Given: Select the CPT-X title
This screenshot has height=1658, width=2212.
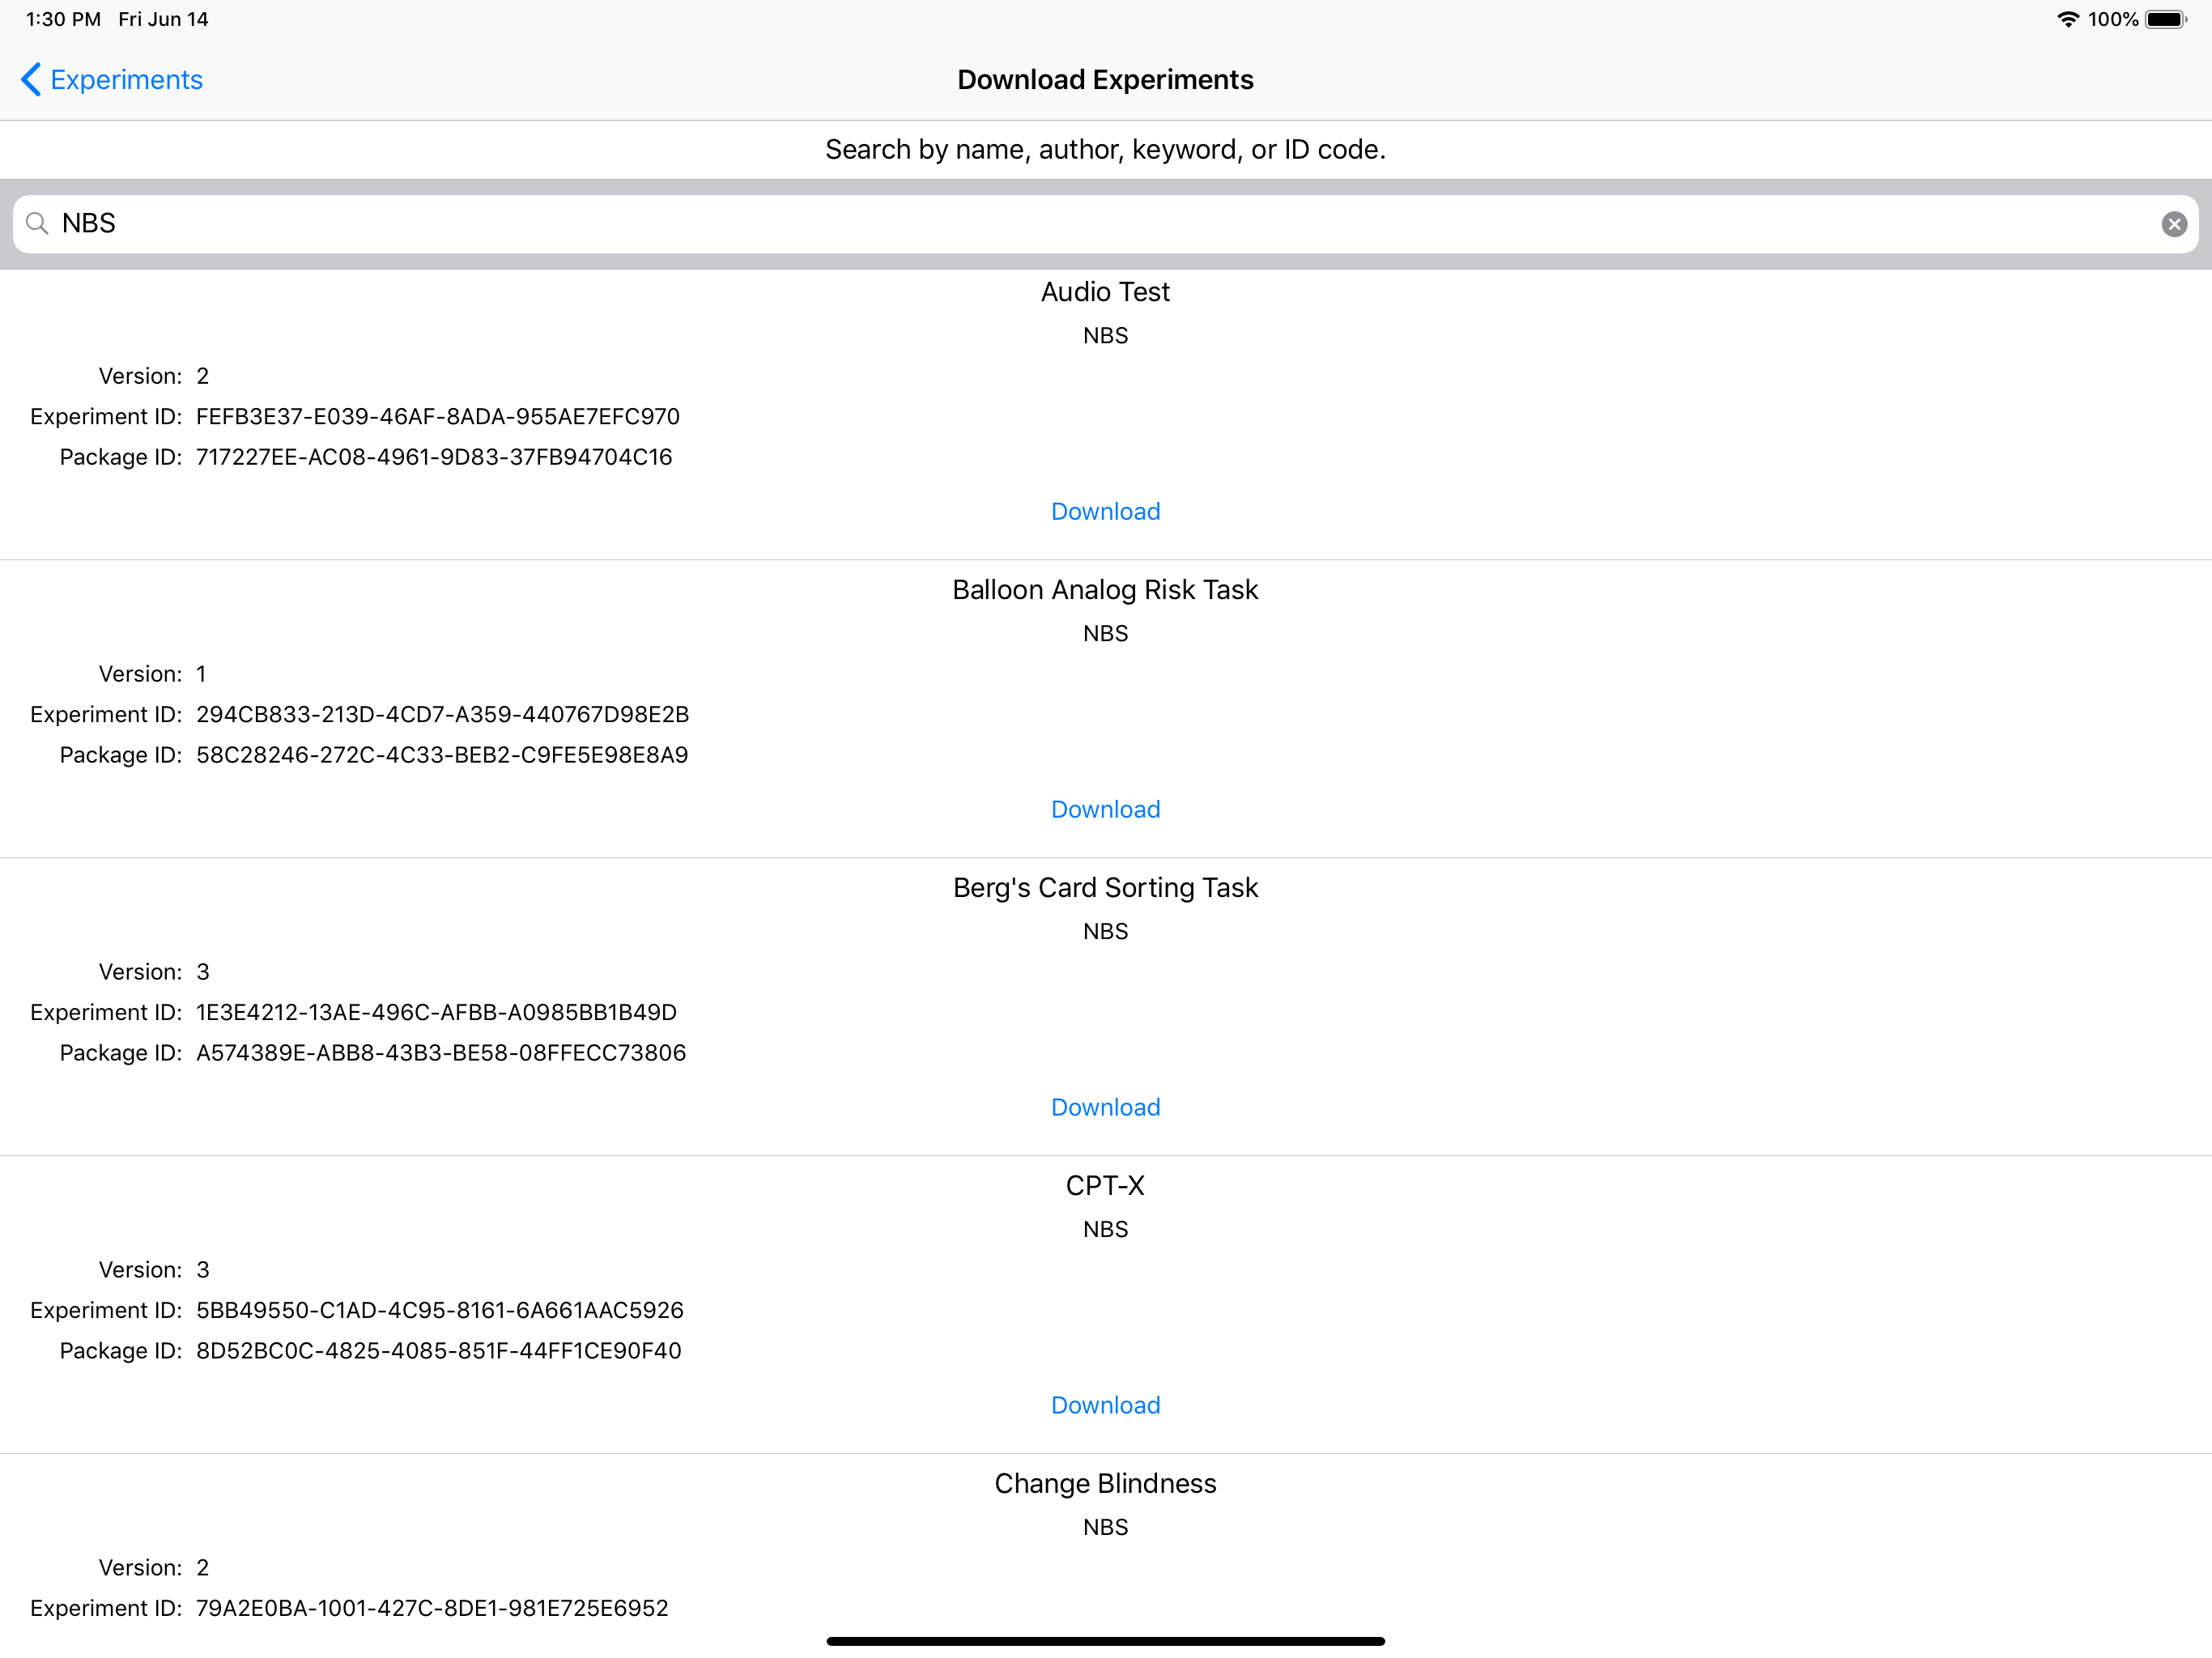Looking at the screenshot, I should pyautogui.click(x=1105, y=1186).
